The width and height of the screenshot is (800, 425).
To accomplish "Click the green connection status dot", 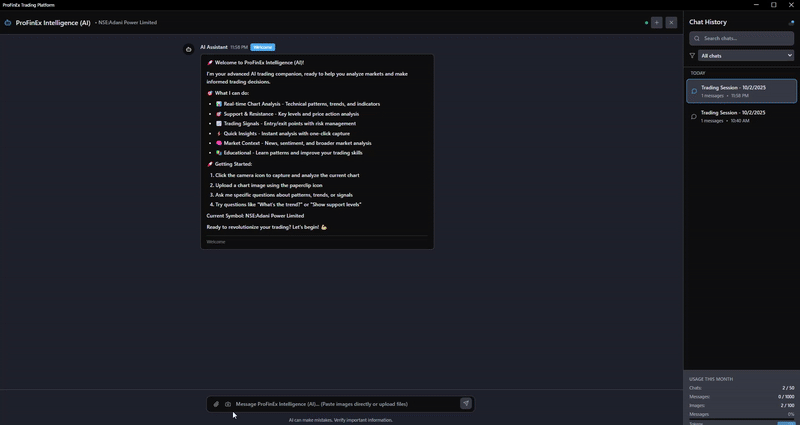I will point(646,22).
